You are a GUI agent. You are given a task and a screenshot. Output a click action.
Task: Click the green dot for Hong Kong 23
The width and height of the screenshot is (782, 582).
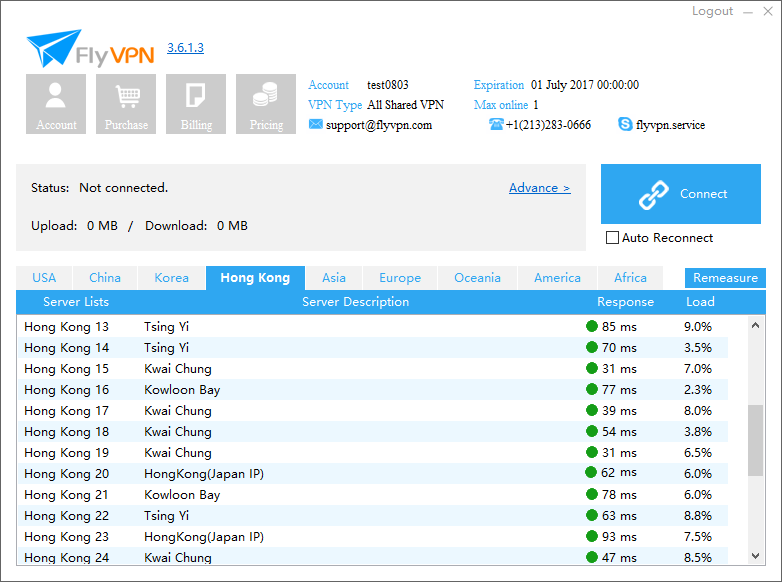[592, 536]
